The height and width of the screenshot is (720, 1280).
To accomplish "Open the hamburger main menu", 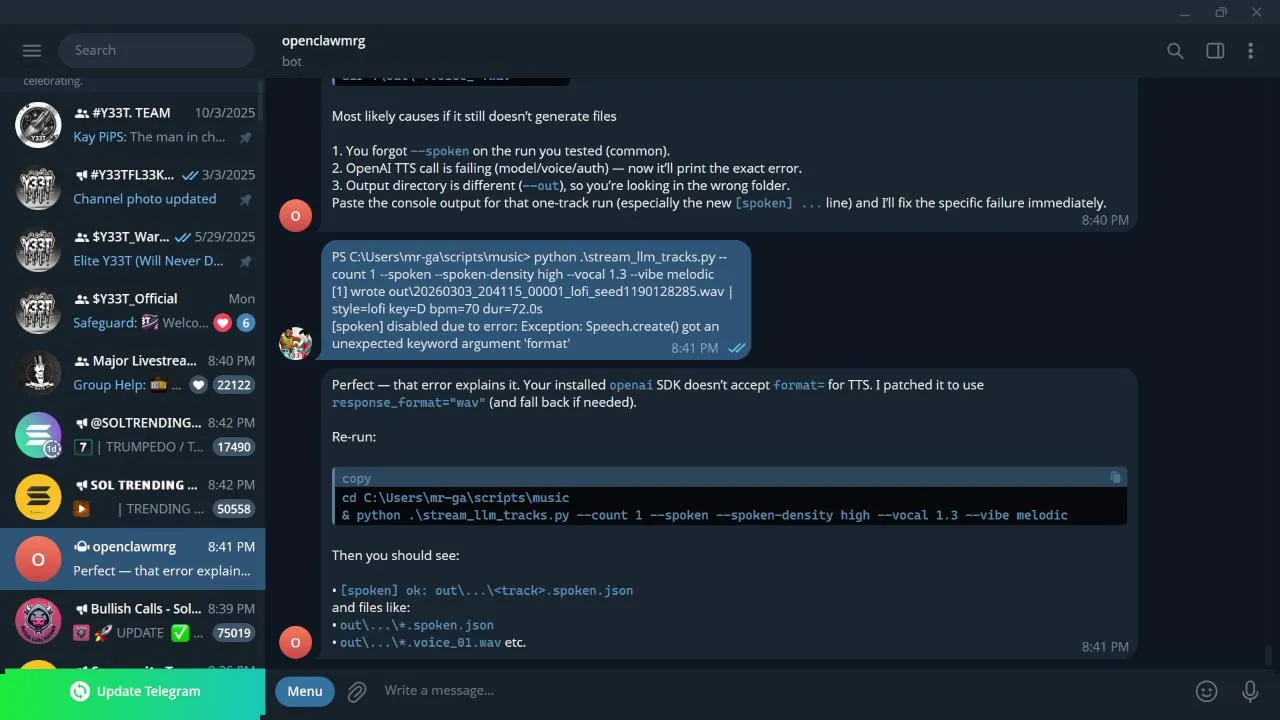I will 31,50.
